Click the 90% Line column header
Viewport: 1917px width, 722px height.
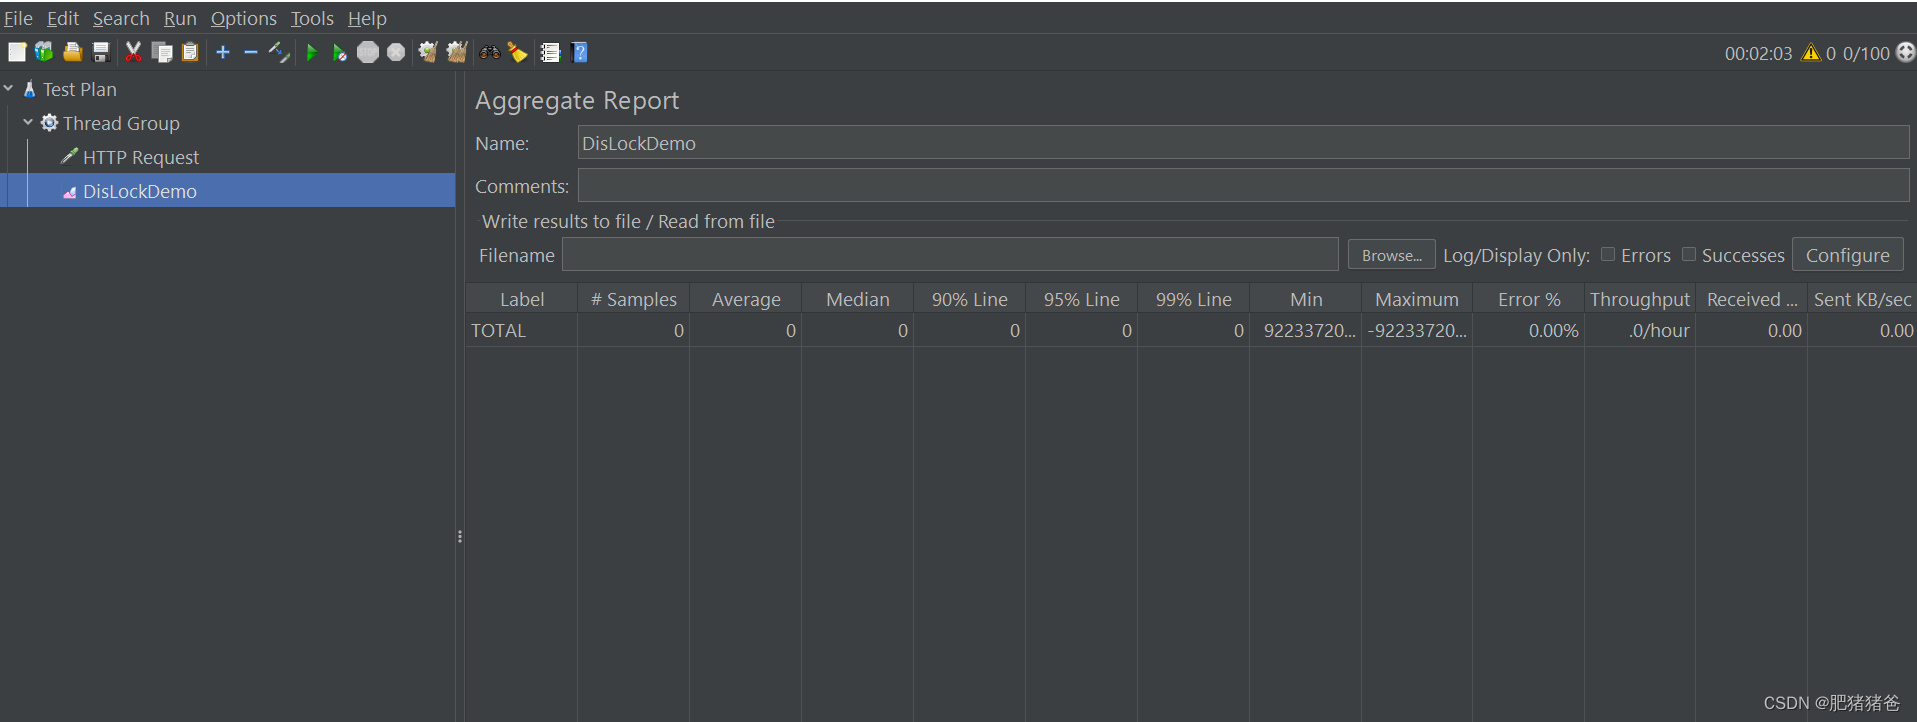(x=970, y=299)
